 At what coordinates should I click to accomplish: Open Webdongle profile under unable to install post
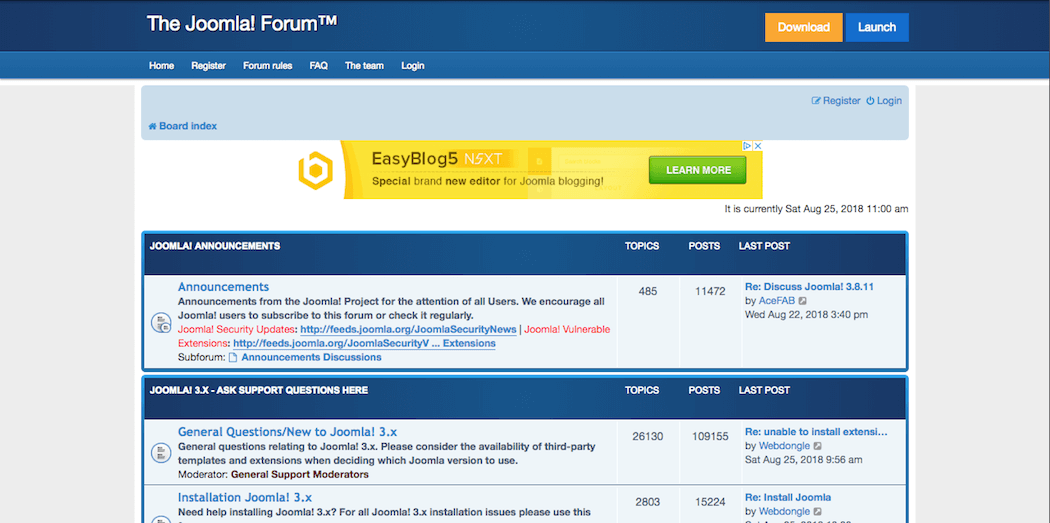[x=784, y=446]
